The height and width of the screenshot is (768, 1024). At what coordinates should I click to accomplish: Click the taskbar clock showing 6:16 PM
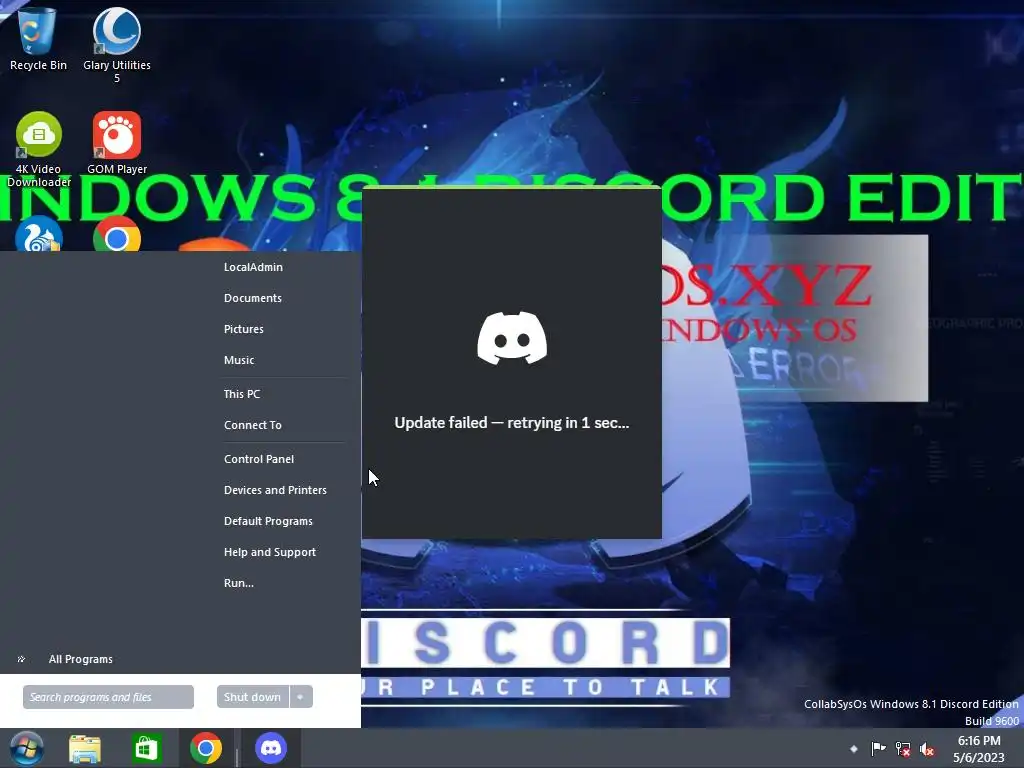point(978,749)
